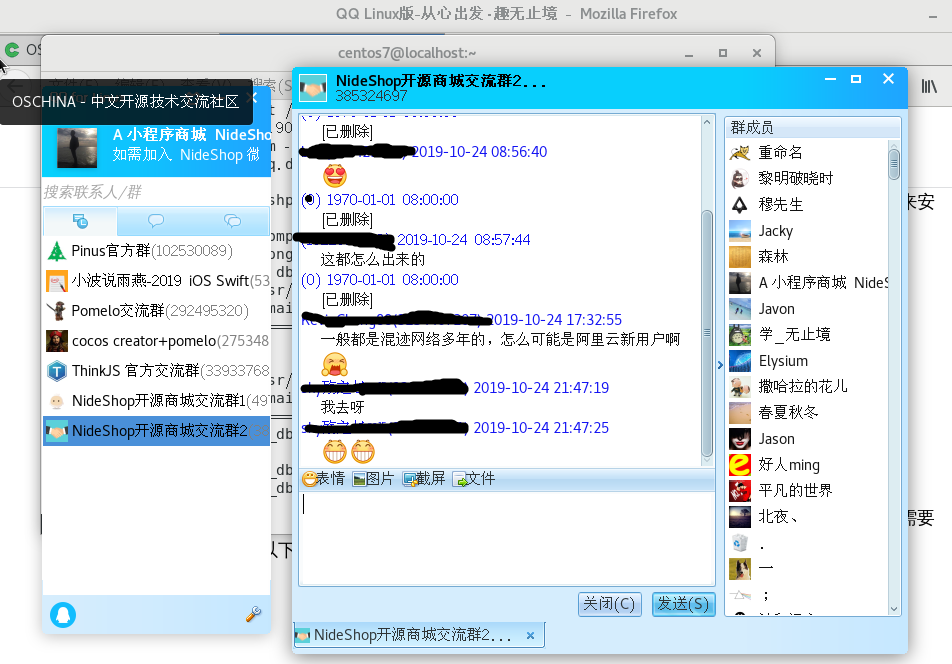Switch to the recent contacts tab
952x664 pixels.
pos(80,221)
